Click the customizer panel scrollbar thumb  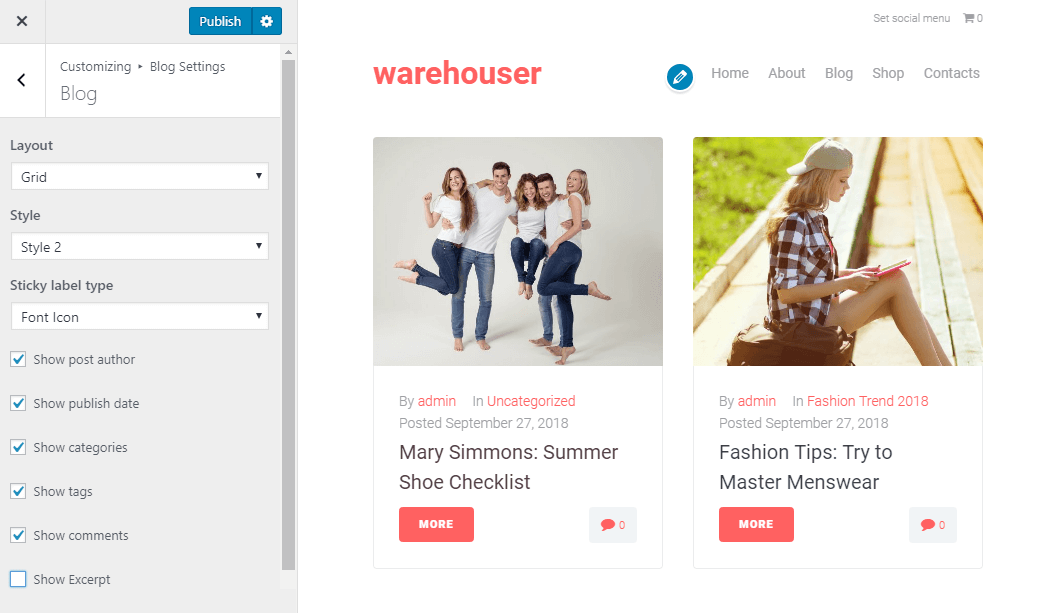tap(288, 315)
